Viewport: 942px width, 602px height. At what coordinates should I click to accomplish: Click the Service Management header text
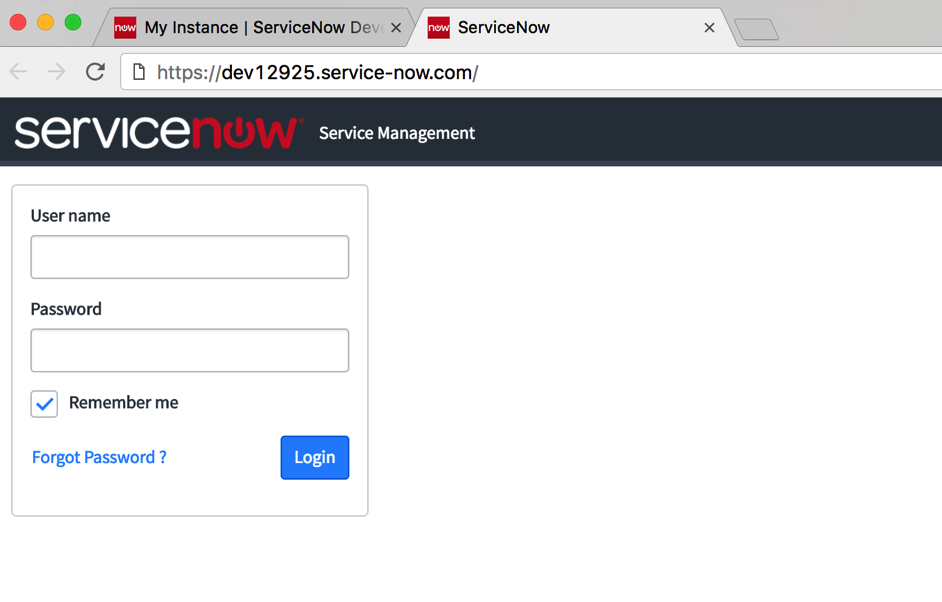(x=397, y=133)
